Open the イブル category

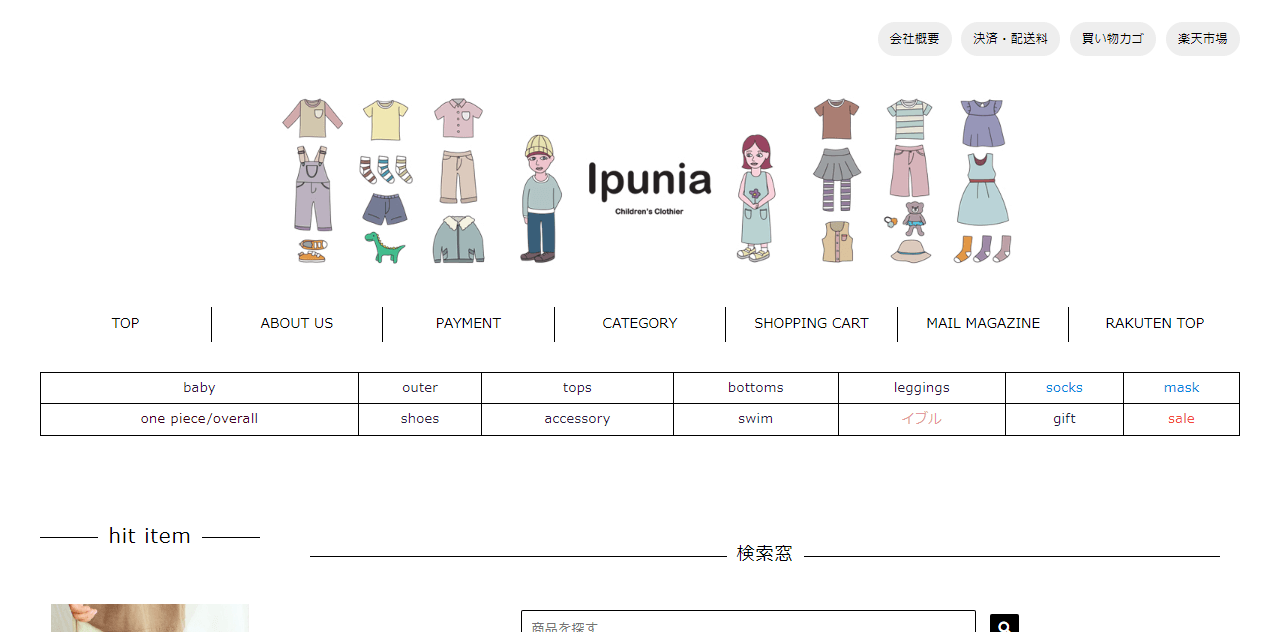tap(921, 418)
